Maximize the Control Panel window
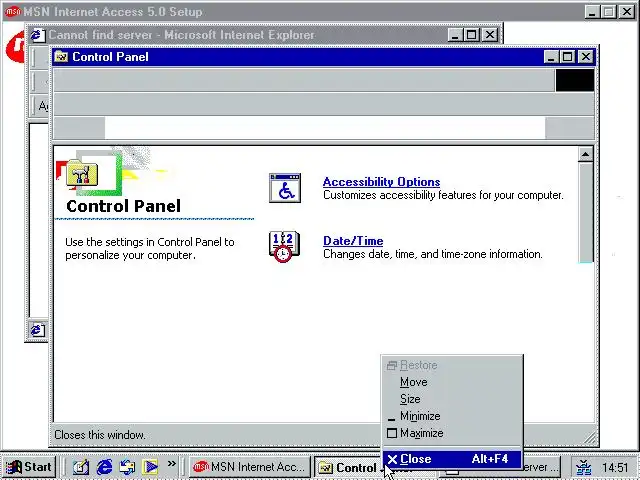Viewport: 640px width, 480px height. (568, 57)
